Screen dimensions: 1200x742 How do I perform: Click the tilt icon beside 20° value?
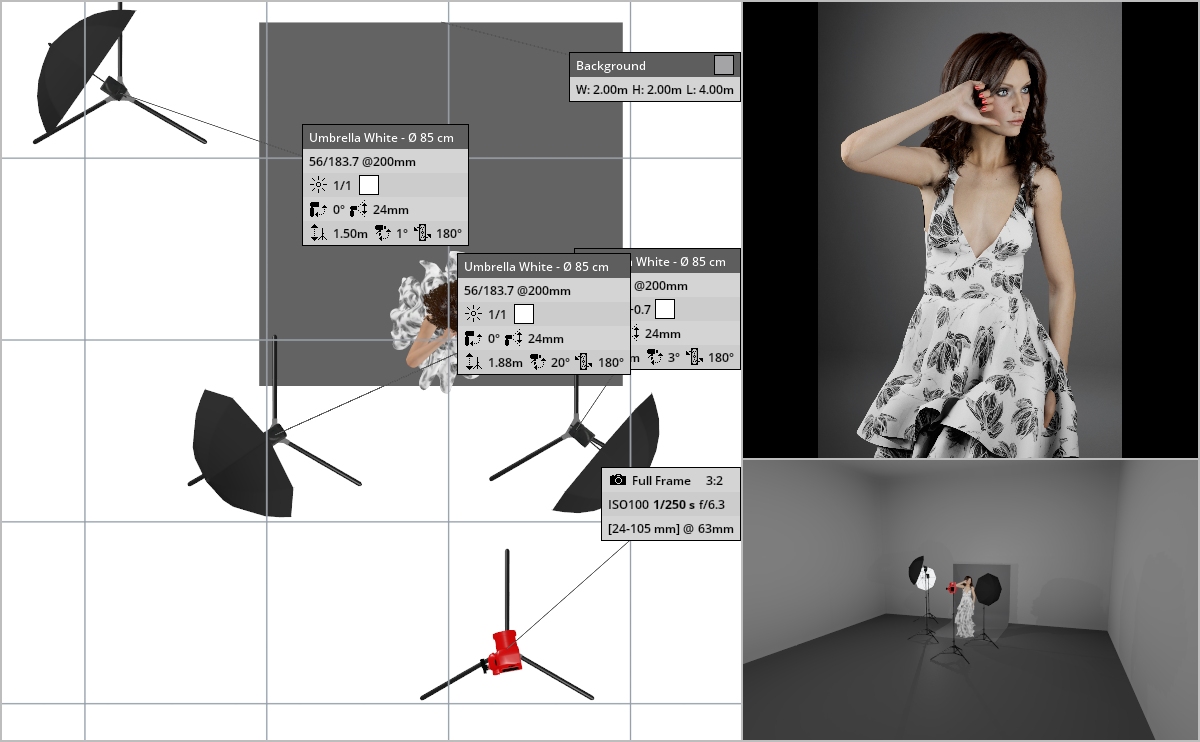538,363
